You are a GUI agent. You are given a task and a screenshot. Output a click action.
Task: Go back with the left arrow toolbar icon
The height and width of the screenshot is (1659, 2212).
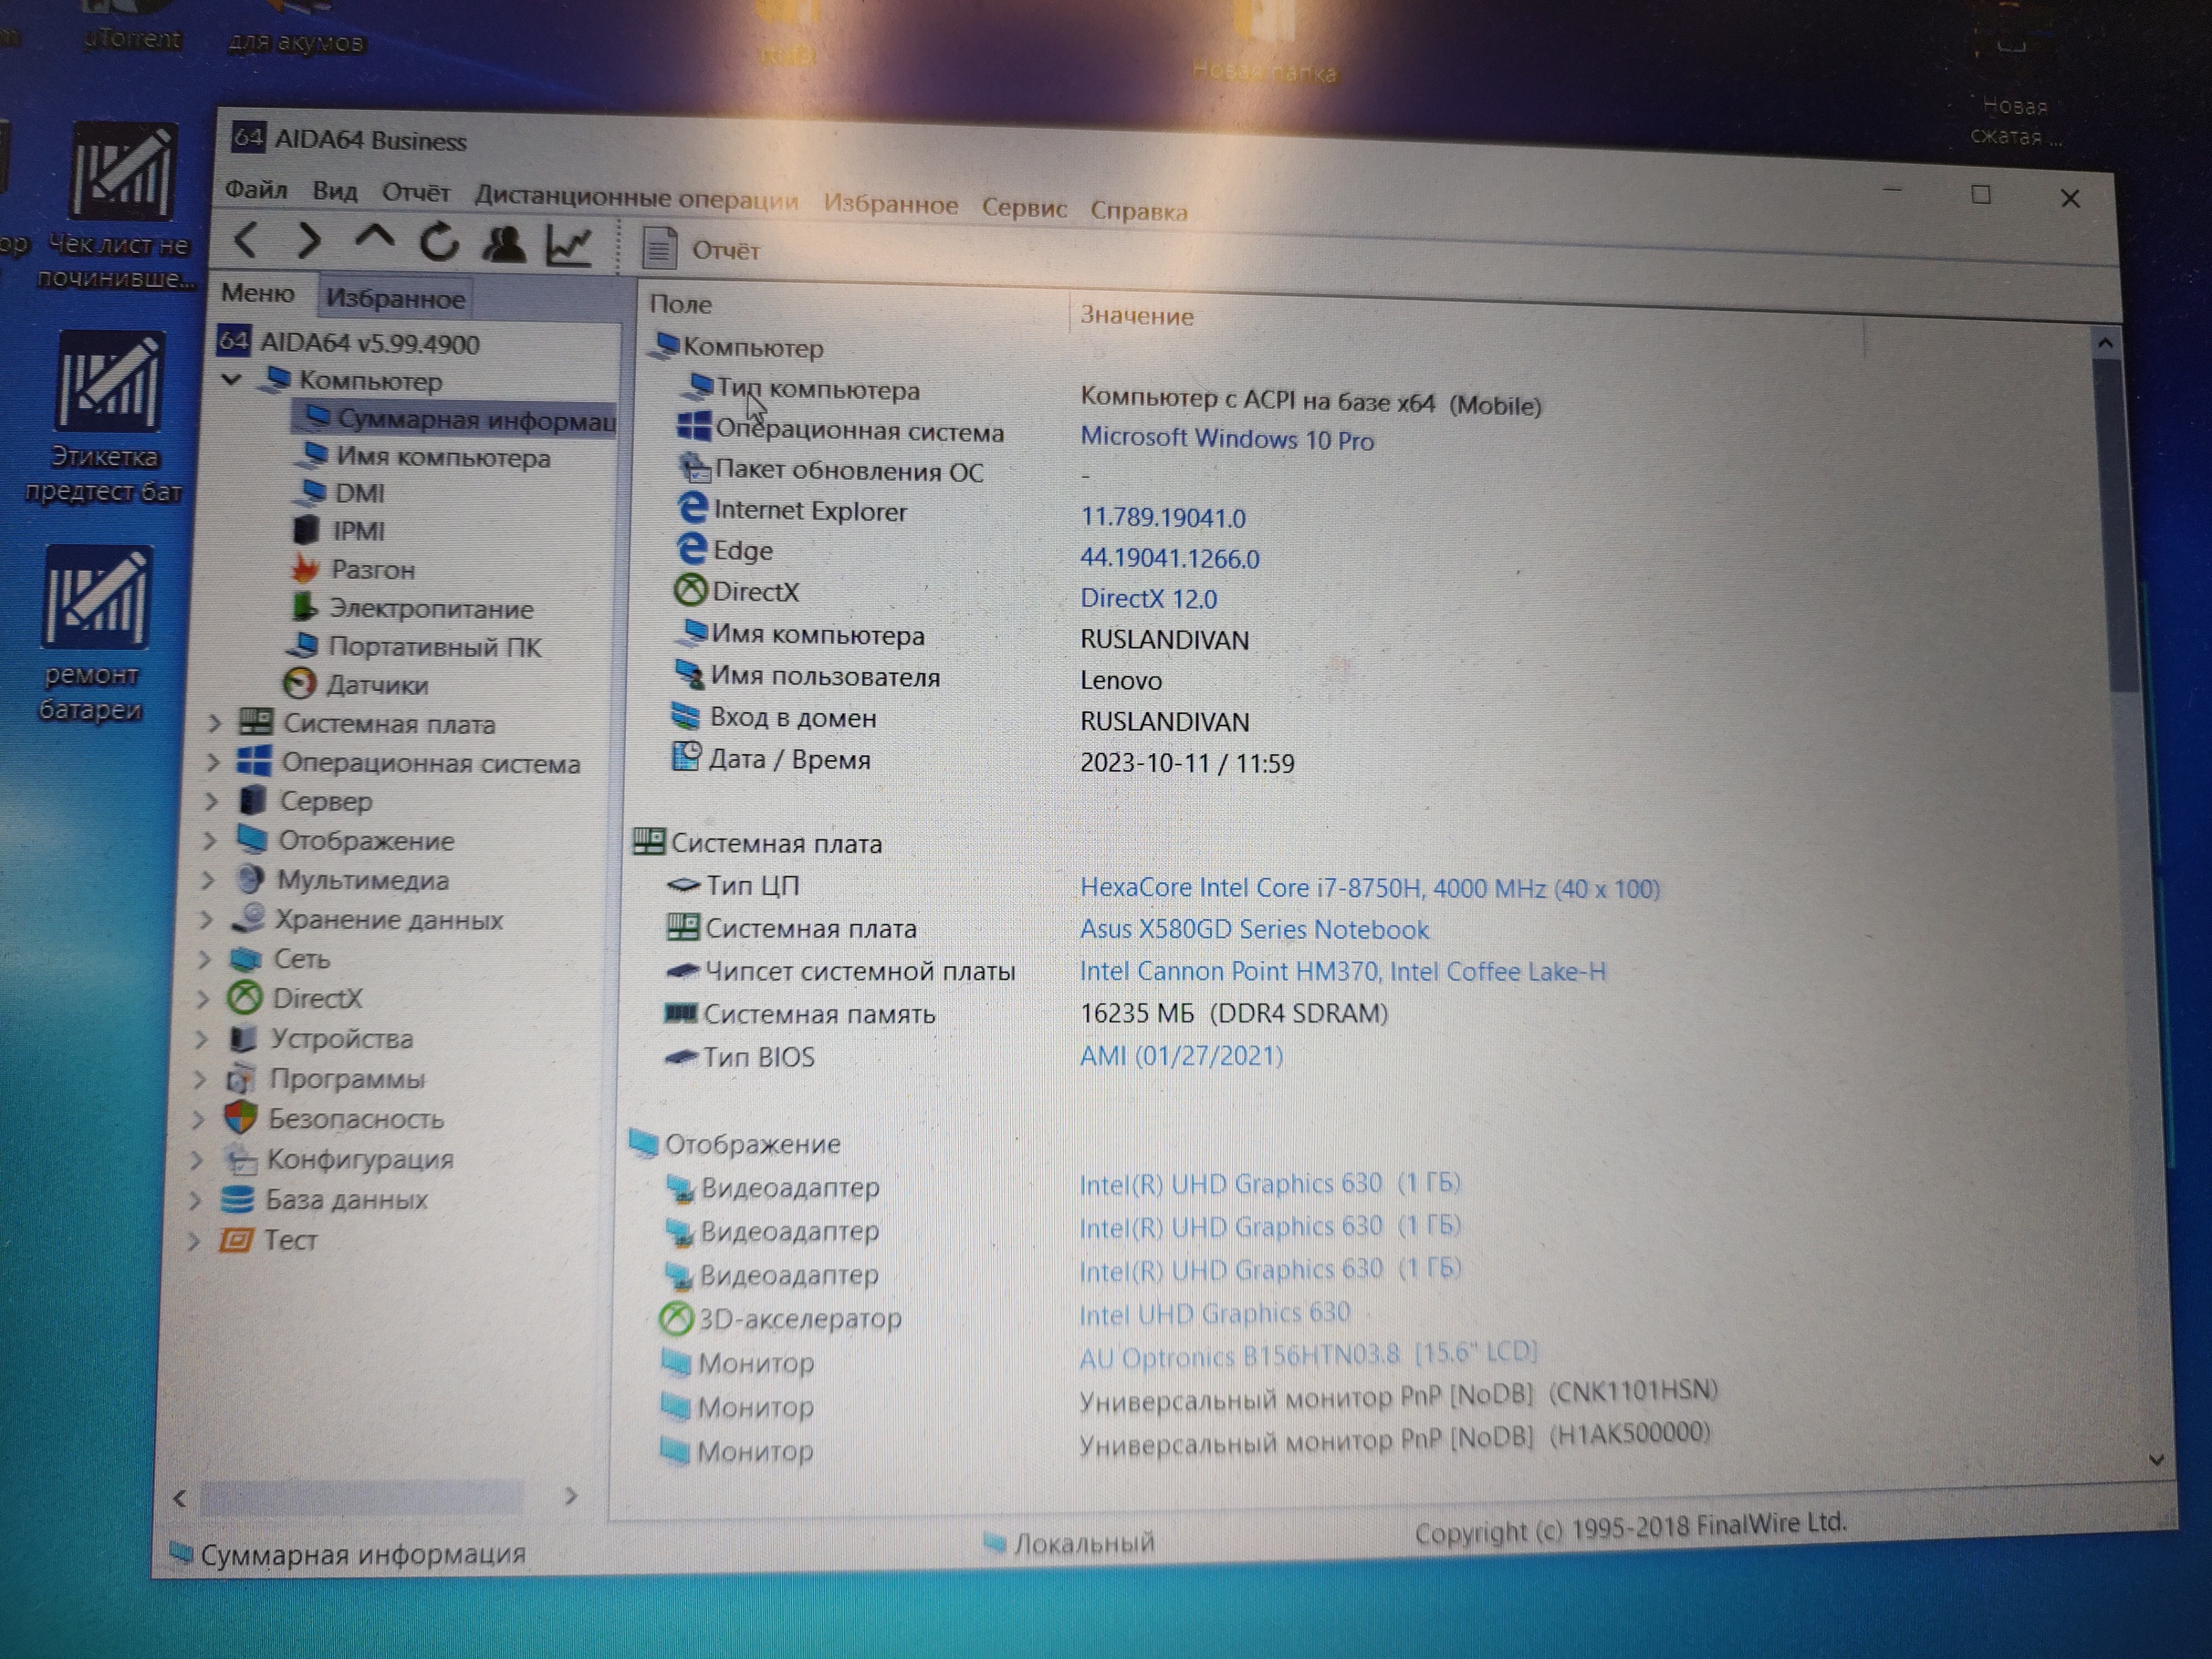[246, 240]
